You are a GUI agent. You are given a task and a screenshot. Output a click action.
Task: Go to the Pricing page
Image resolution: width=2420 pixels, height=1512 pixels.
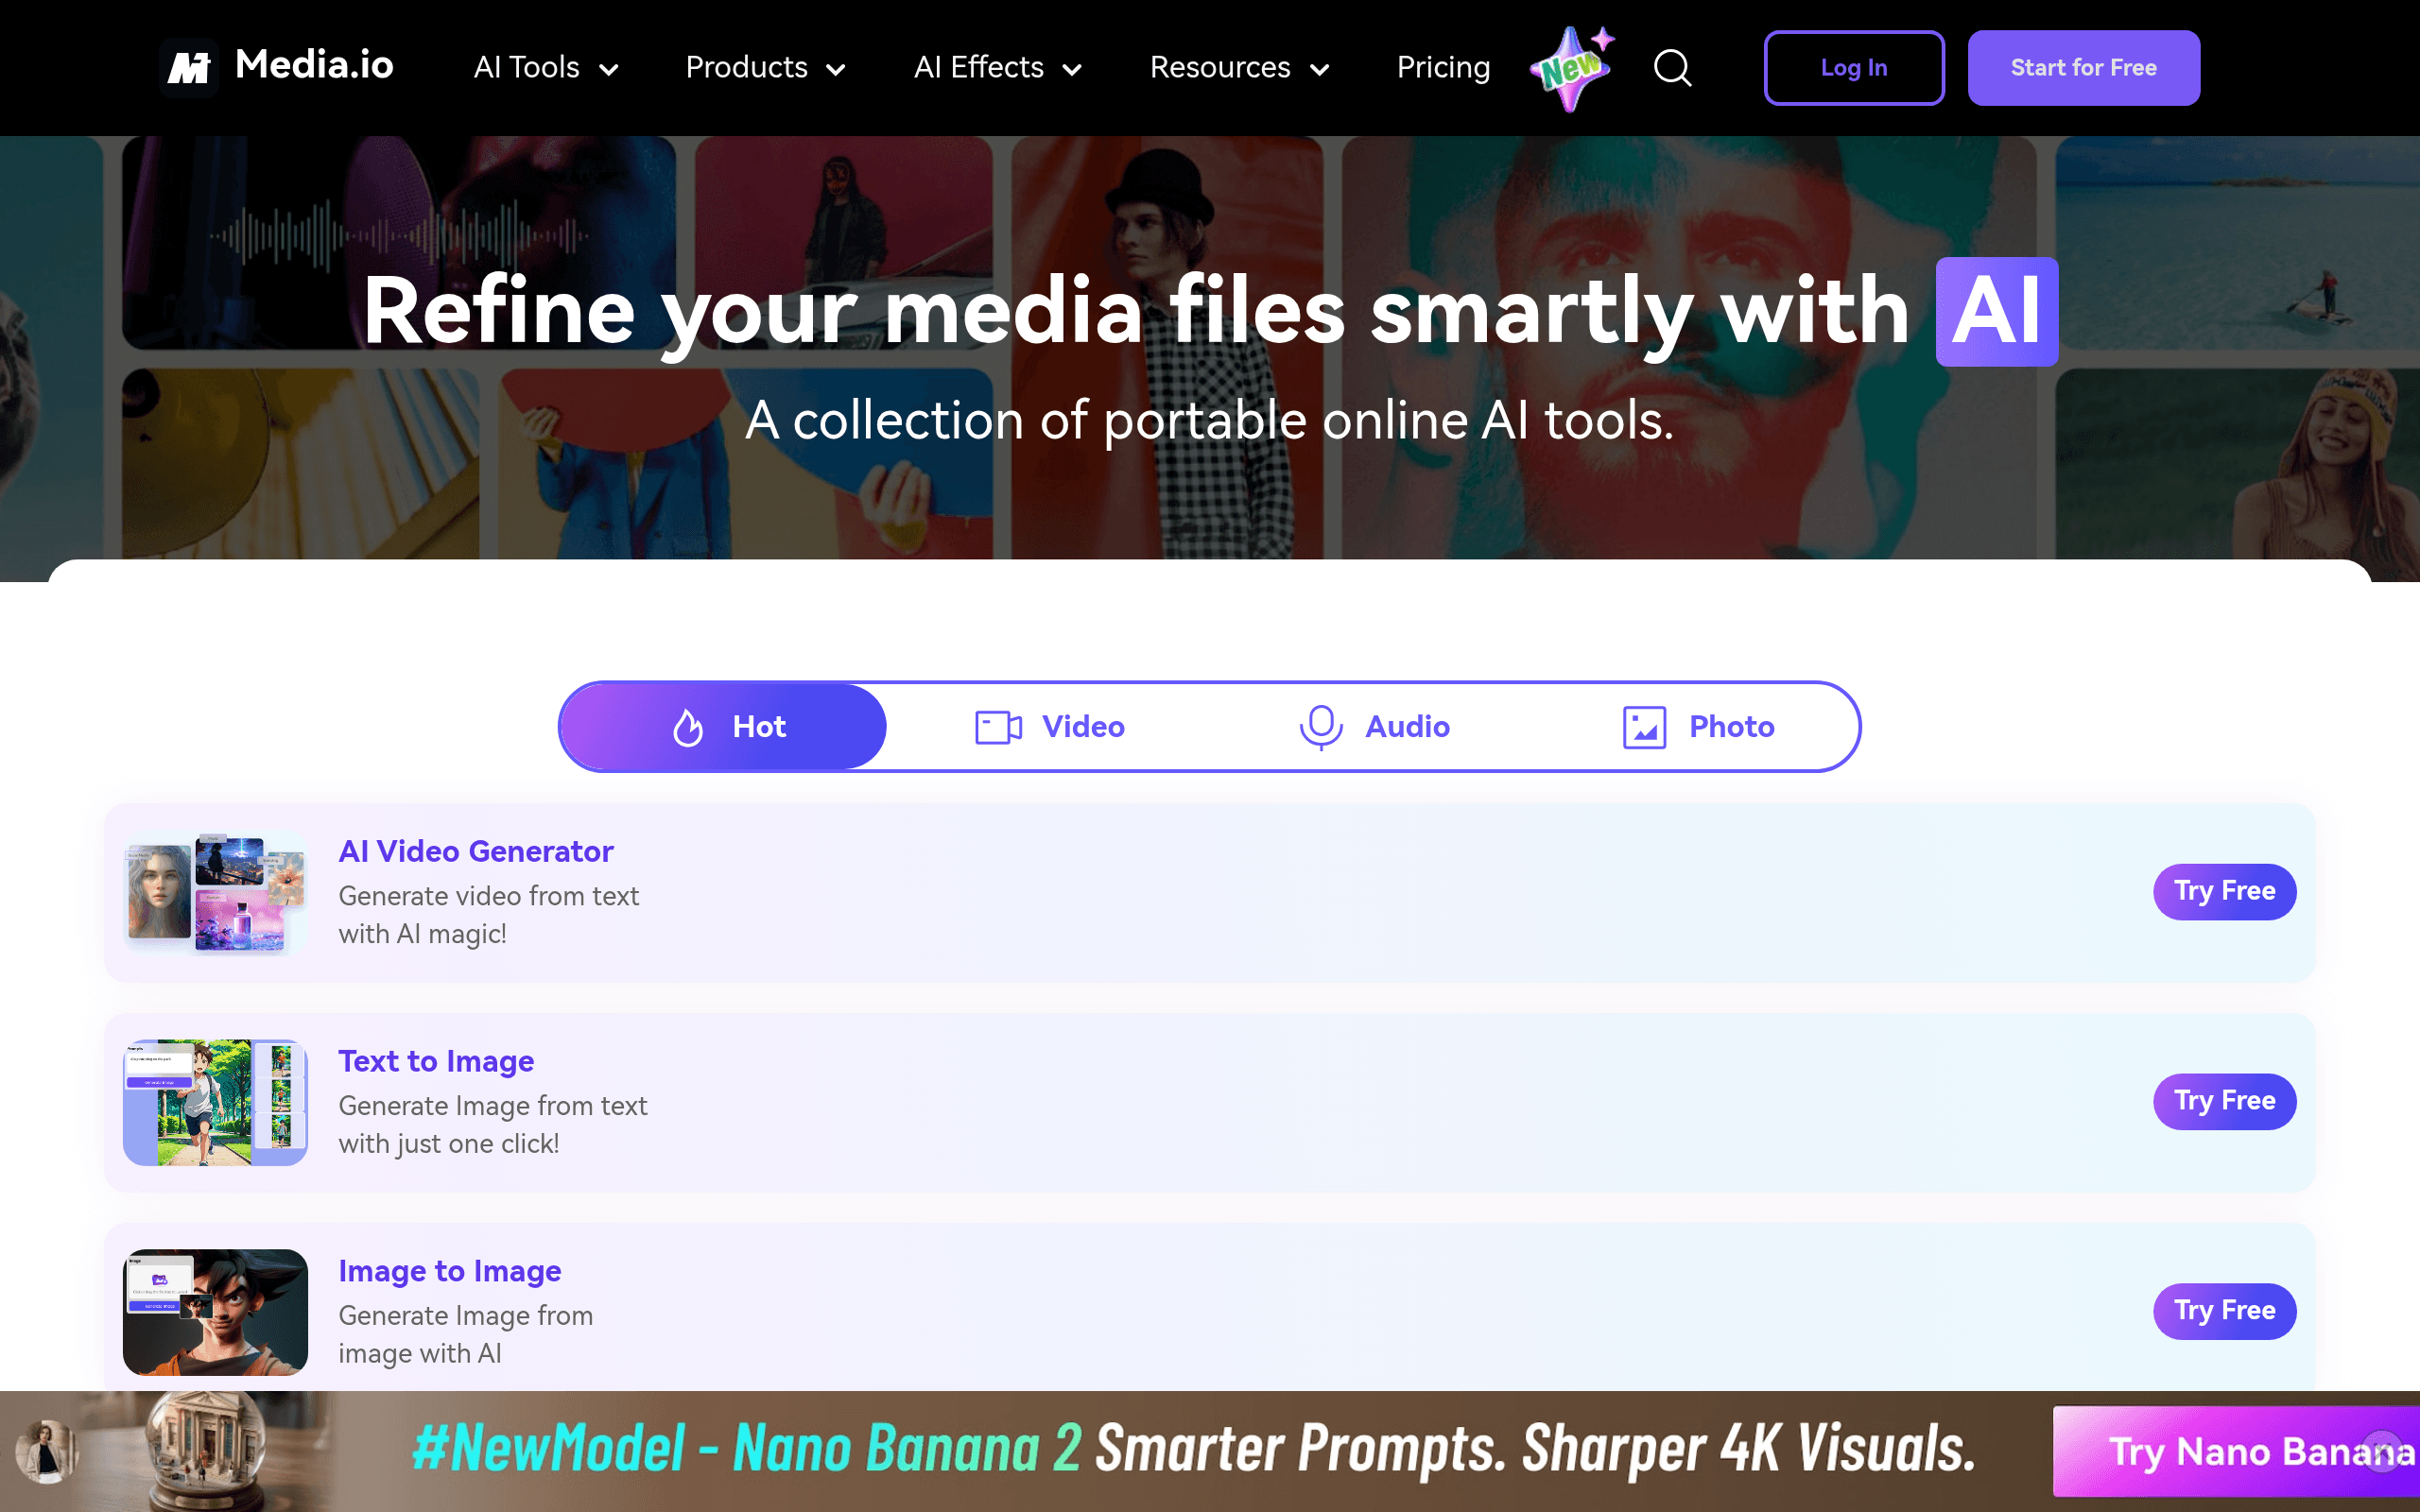[1443, 68]
